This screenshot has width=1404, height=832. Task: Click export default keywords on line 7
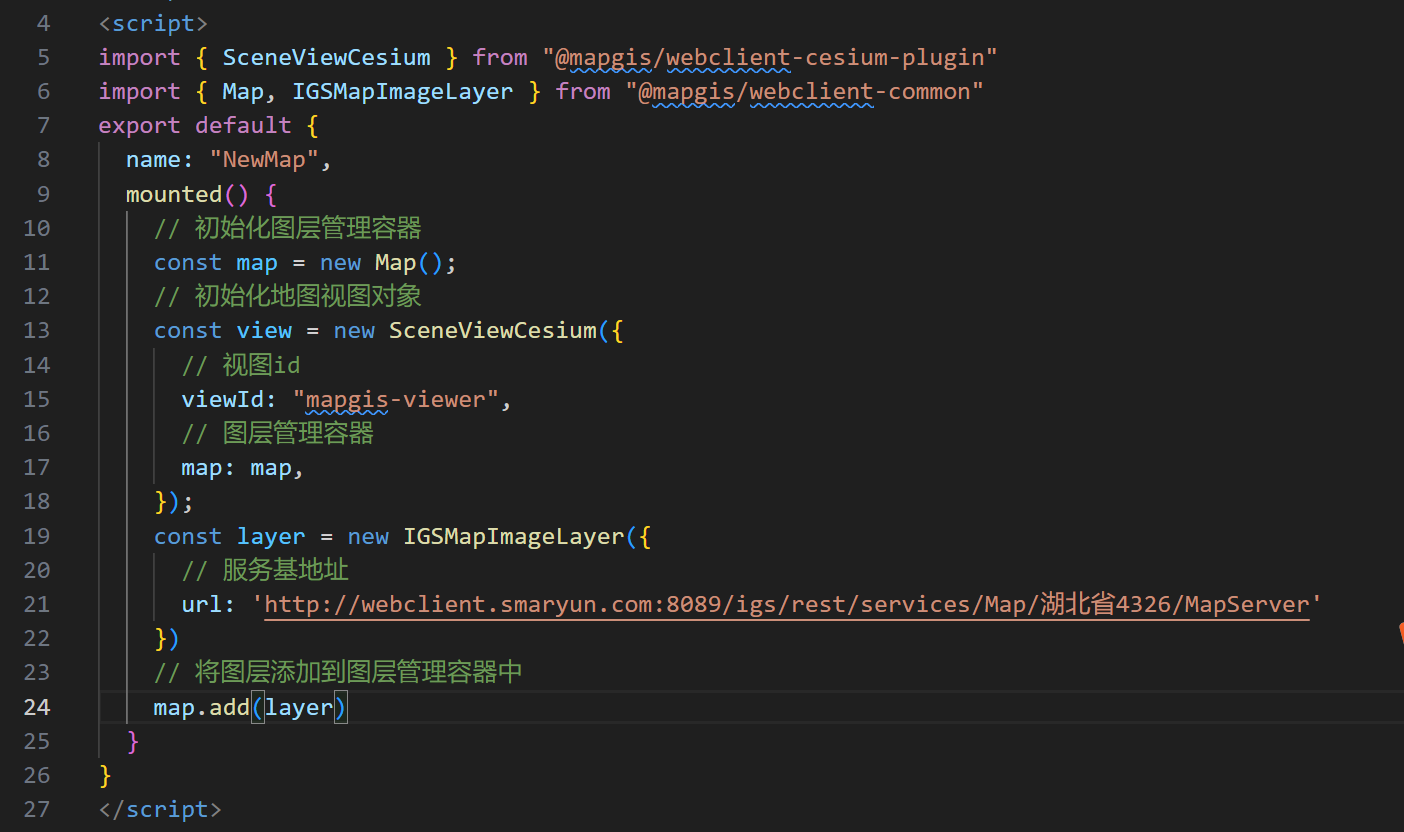(x=195, y=126)
